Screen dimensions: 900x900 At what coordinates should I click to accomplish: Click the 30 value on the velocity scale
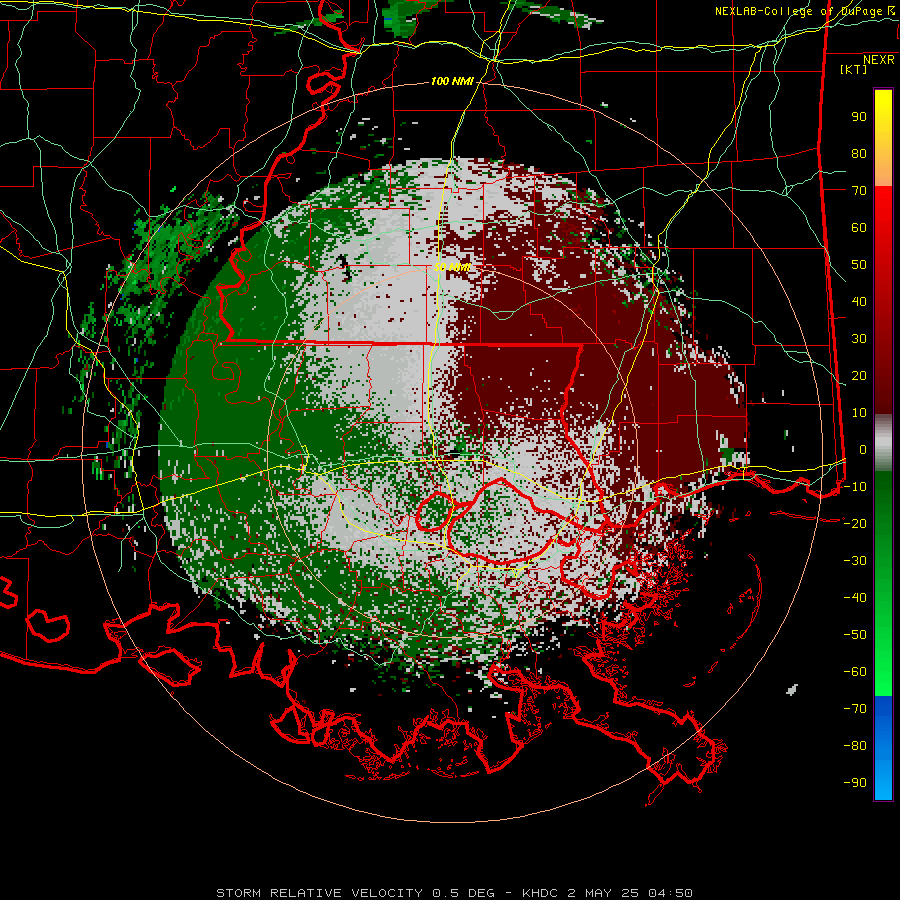point(859,339)
